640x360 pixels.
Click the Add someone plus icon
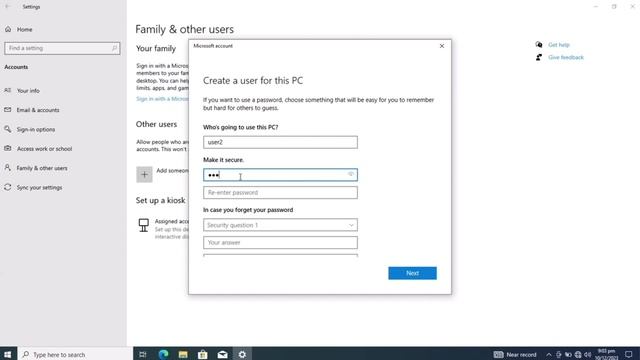tap(144, 175)
